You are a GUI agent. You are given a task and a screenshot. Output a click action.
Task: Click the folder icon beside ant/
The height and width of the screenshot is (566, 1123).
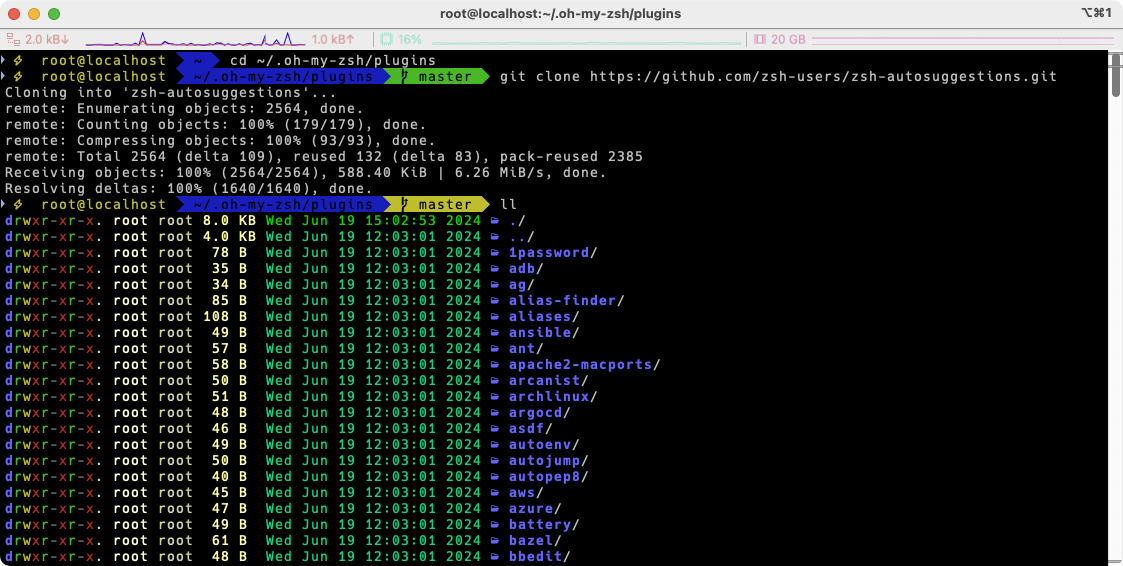pyautogui.click(x=495, y=348)
